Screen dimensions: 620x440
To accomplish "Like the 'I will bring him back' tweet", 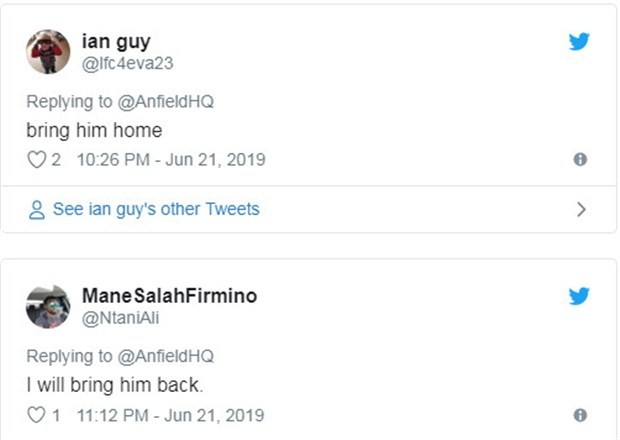I will click(x=36, y=415).
